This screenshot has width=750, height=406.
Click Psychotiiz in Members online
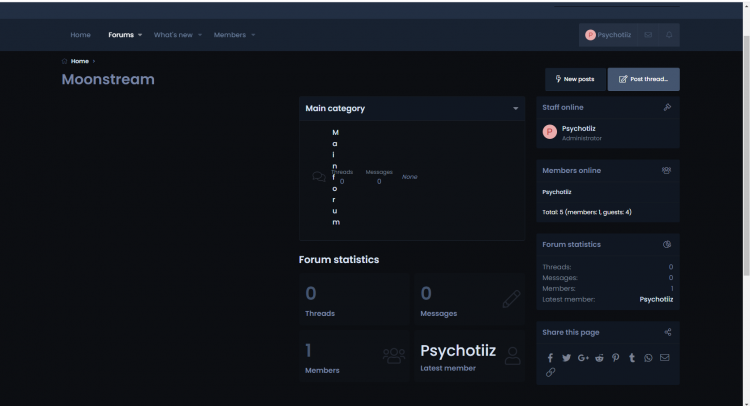(557, 192)
